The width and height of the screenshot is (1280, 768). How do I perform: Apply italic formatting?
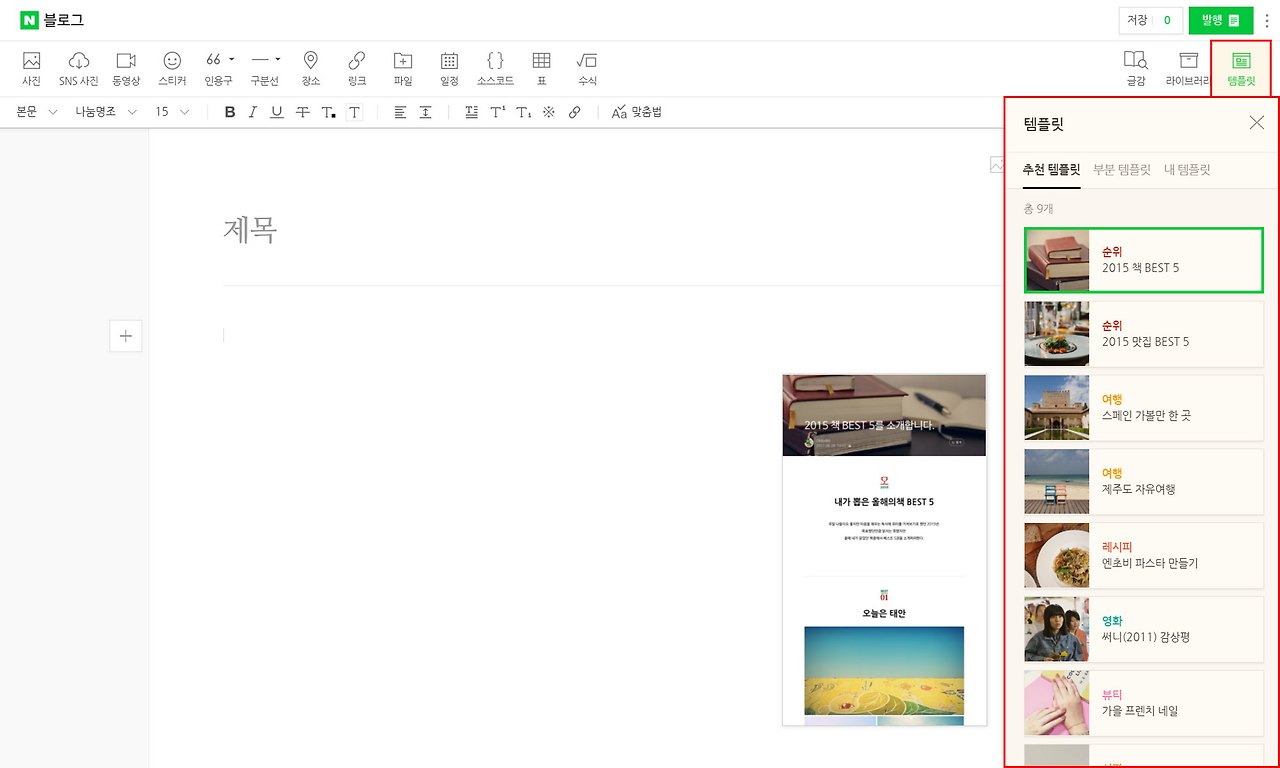coord(253,112)
